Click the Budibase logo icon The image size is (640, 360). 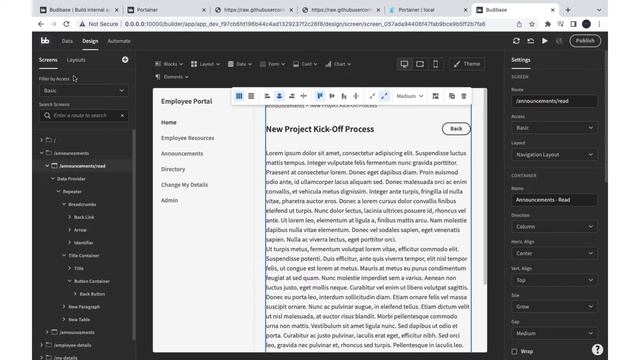tap(45, 40)
